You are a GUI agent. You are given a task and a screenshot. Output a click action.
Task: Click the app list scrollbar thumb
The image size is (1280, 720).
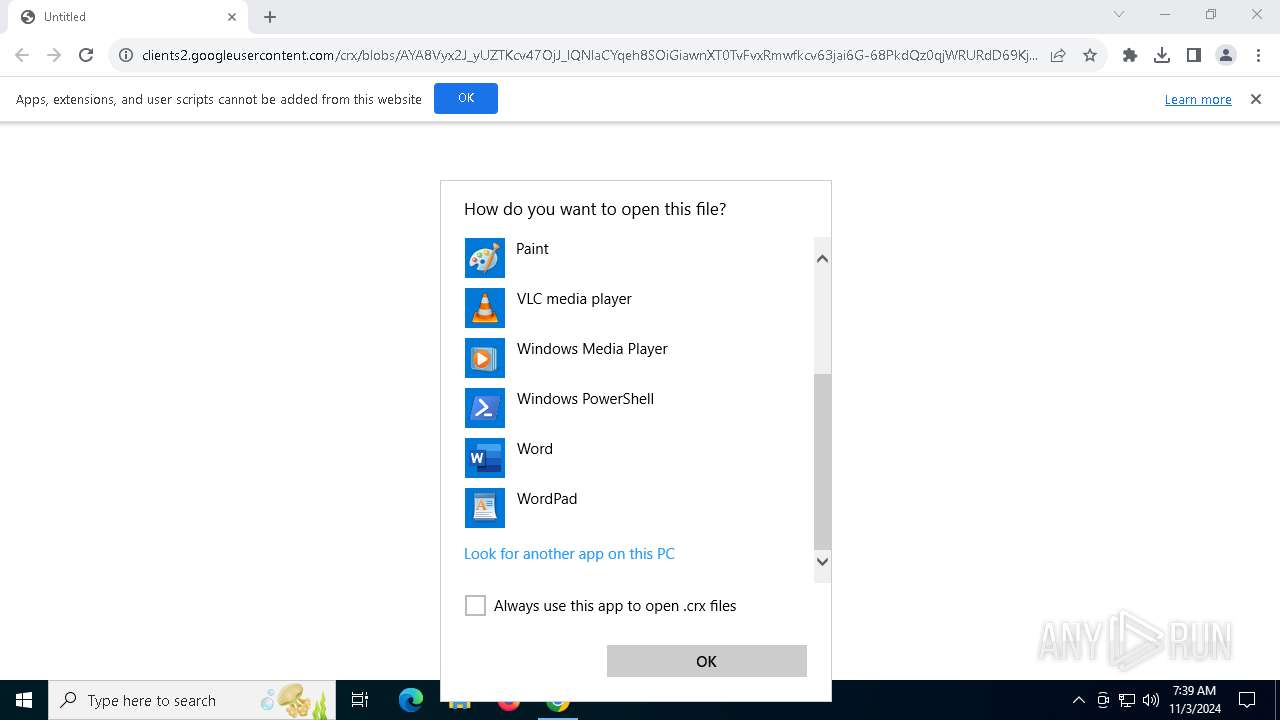click(822, 462)
